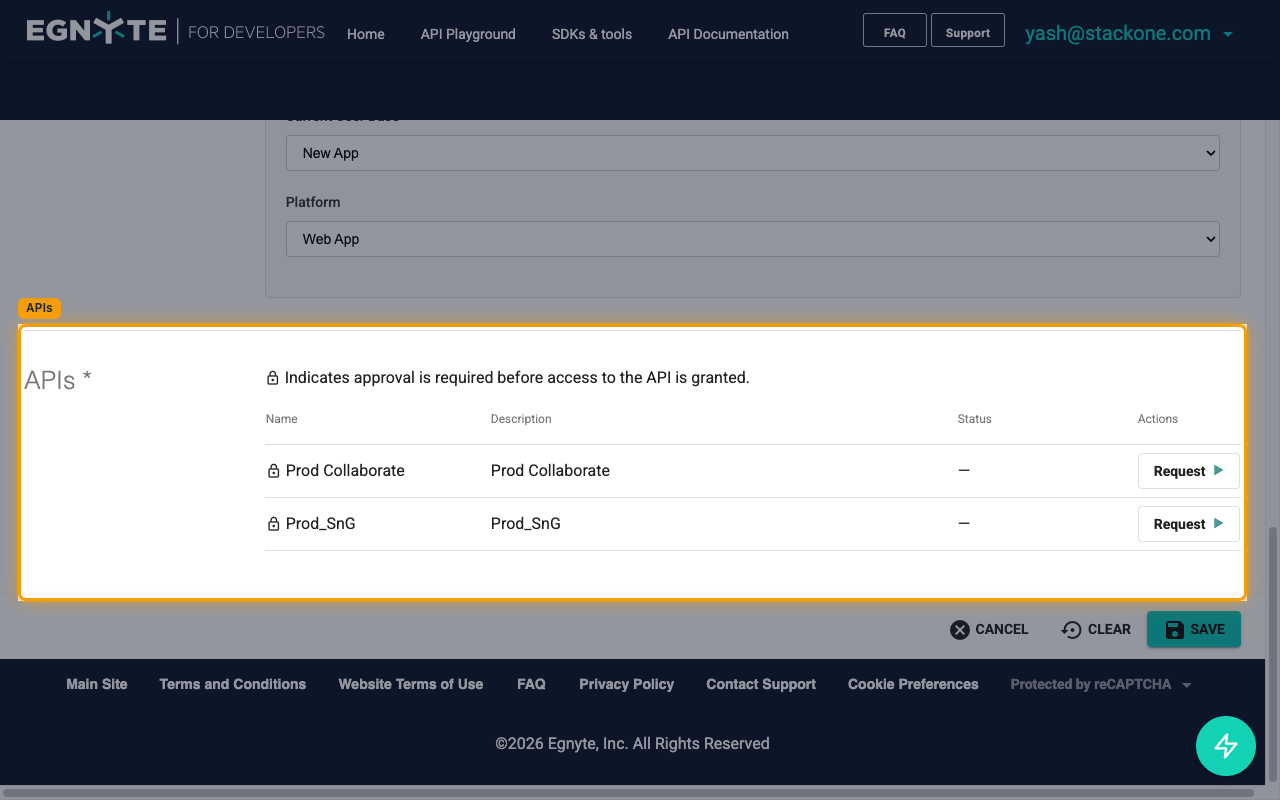Screen dimensions: 1280x800
Task: Click the Clear reset arrow icon
Action: pyautogui.click(x=1072, y=629)
